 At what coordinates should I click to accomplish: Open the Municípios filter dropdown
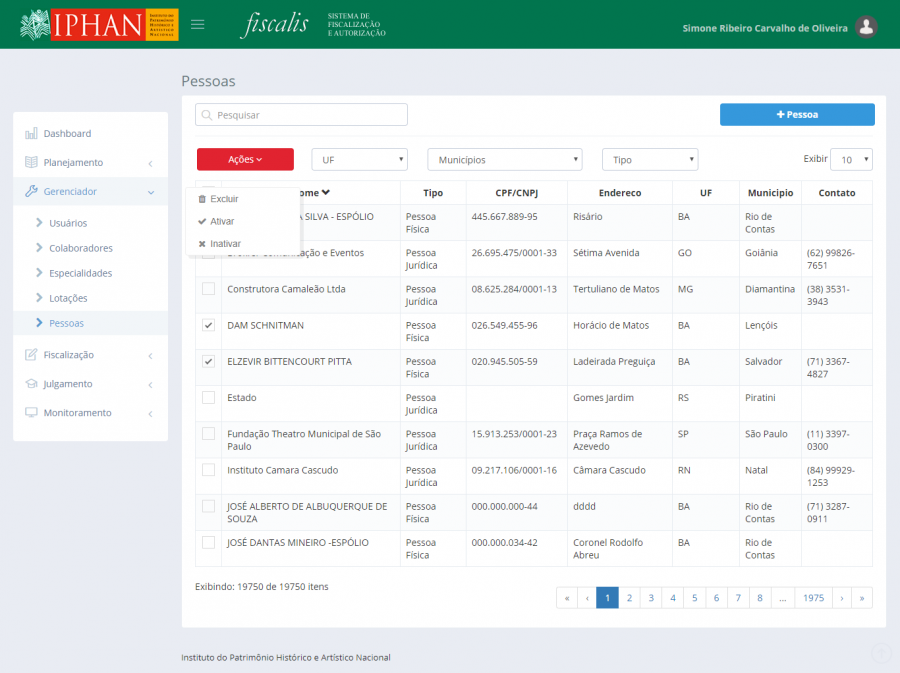[x=504, y=160]
